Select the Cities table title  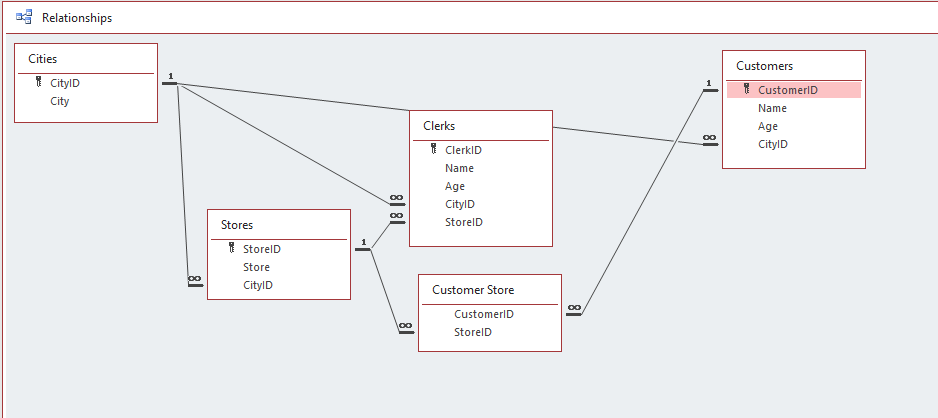42,59
